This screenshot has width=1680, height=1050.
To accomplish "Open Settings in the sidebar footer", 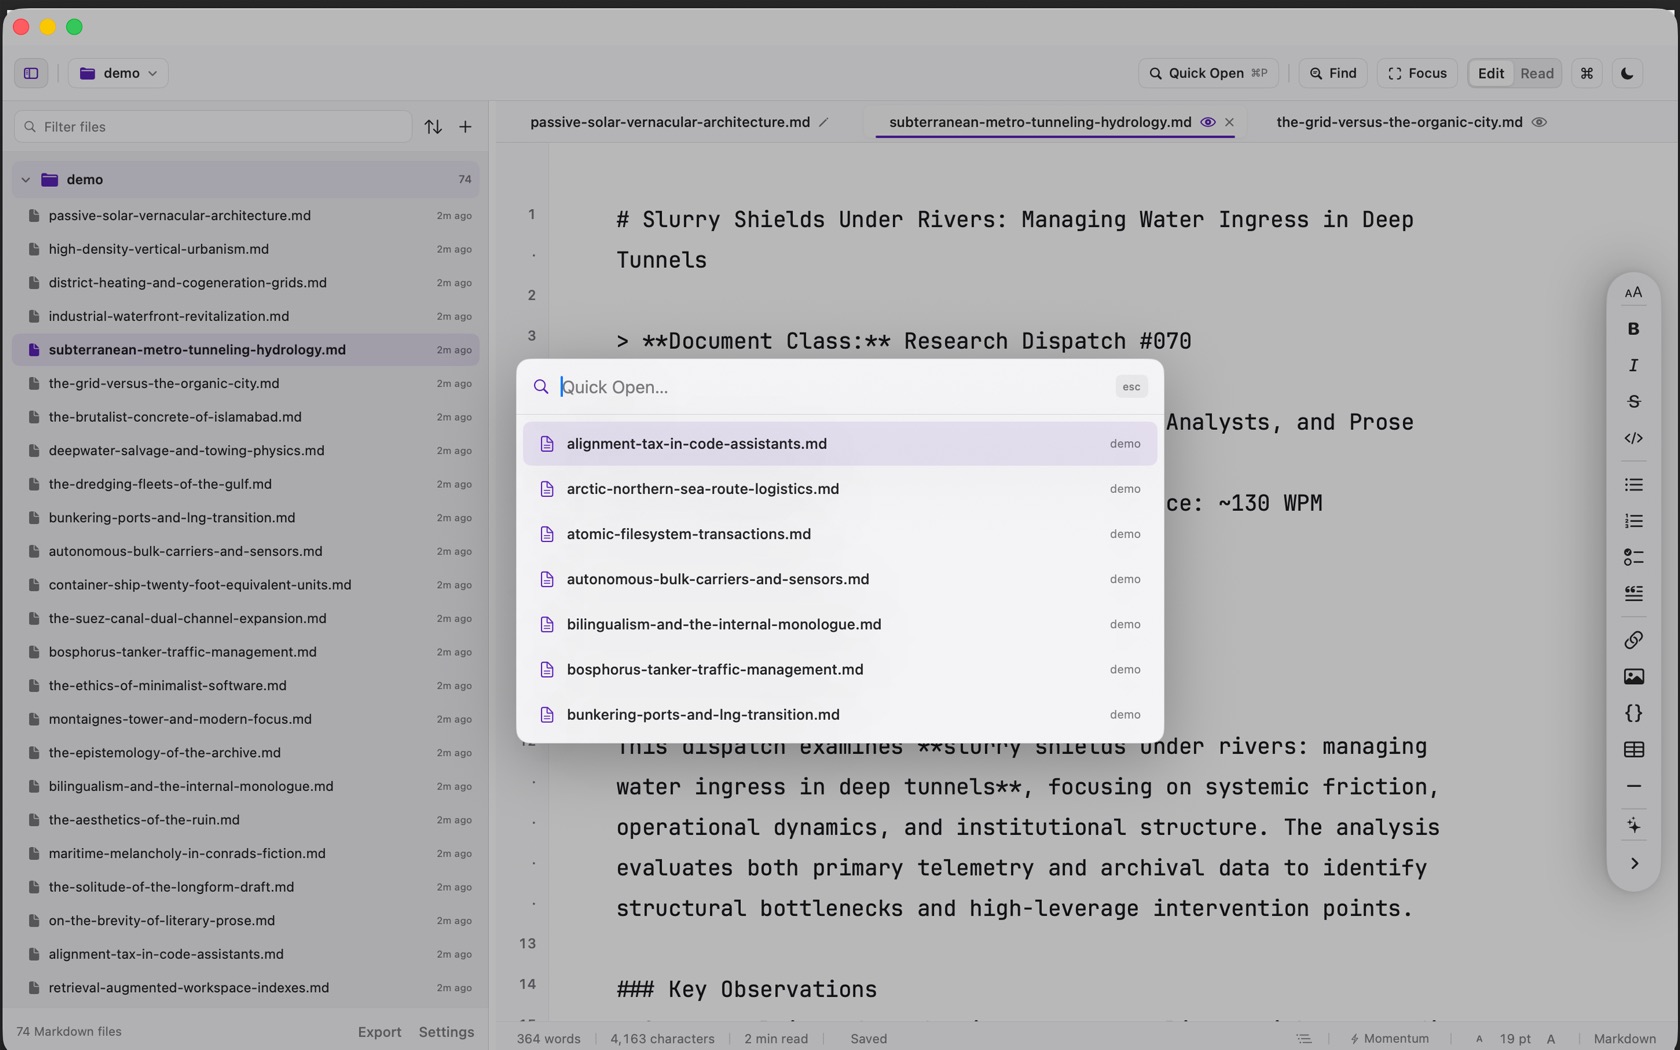I will pos(446,1032).
